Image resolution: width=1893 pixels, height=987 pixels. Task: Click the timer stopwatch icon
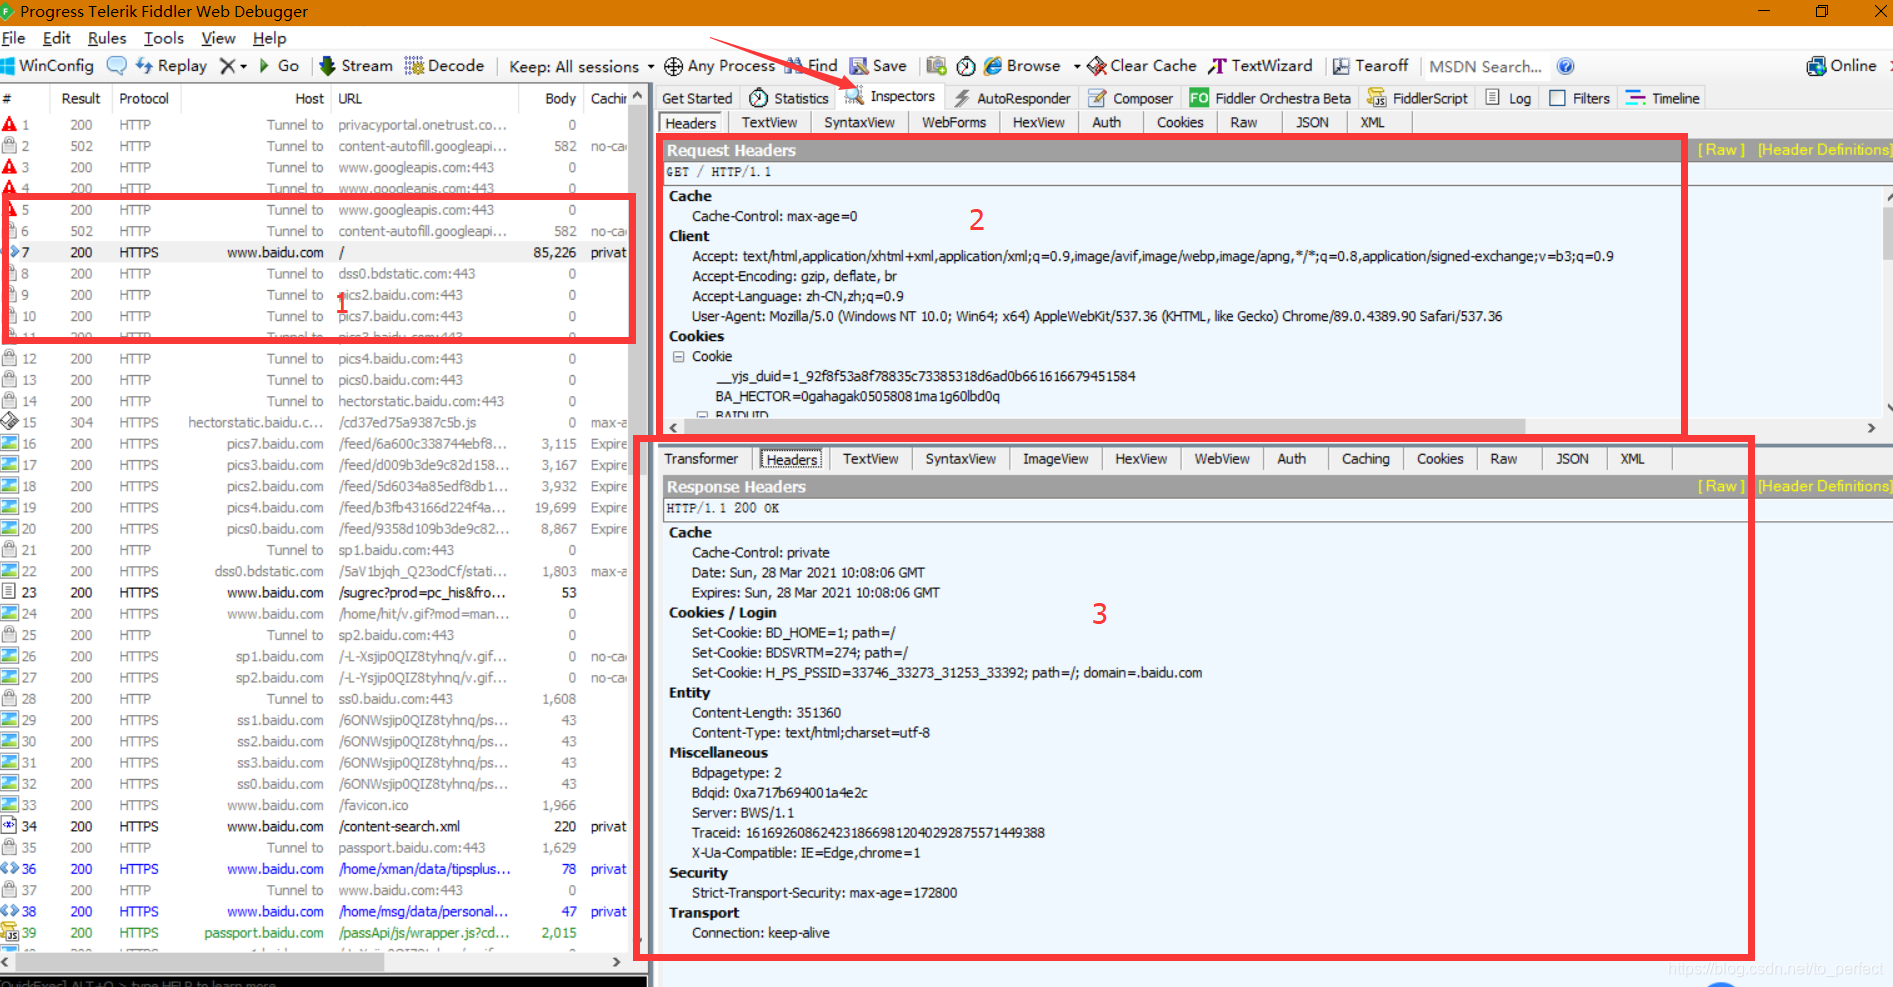click(x=966, y=66)
